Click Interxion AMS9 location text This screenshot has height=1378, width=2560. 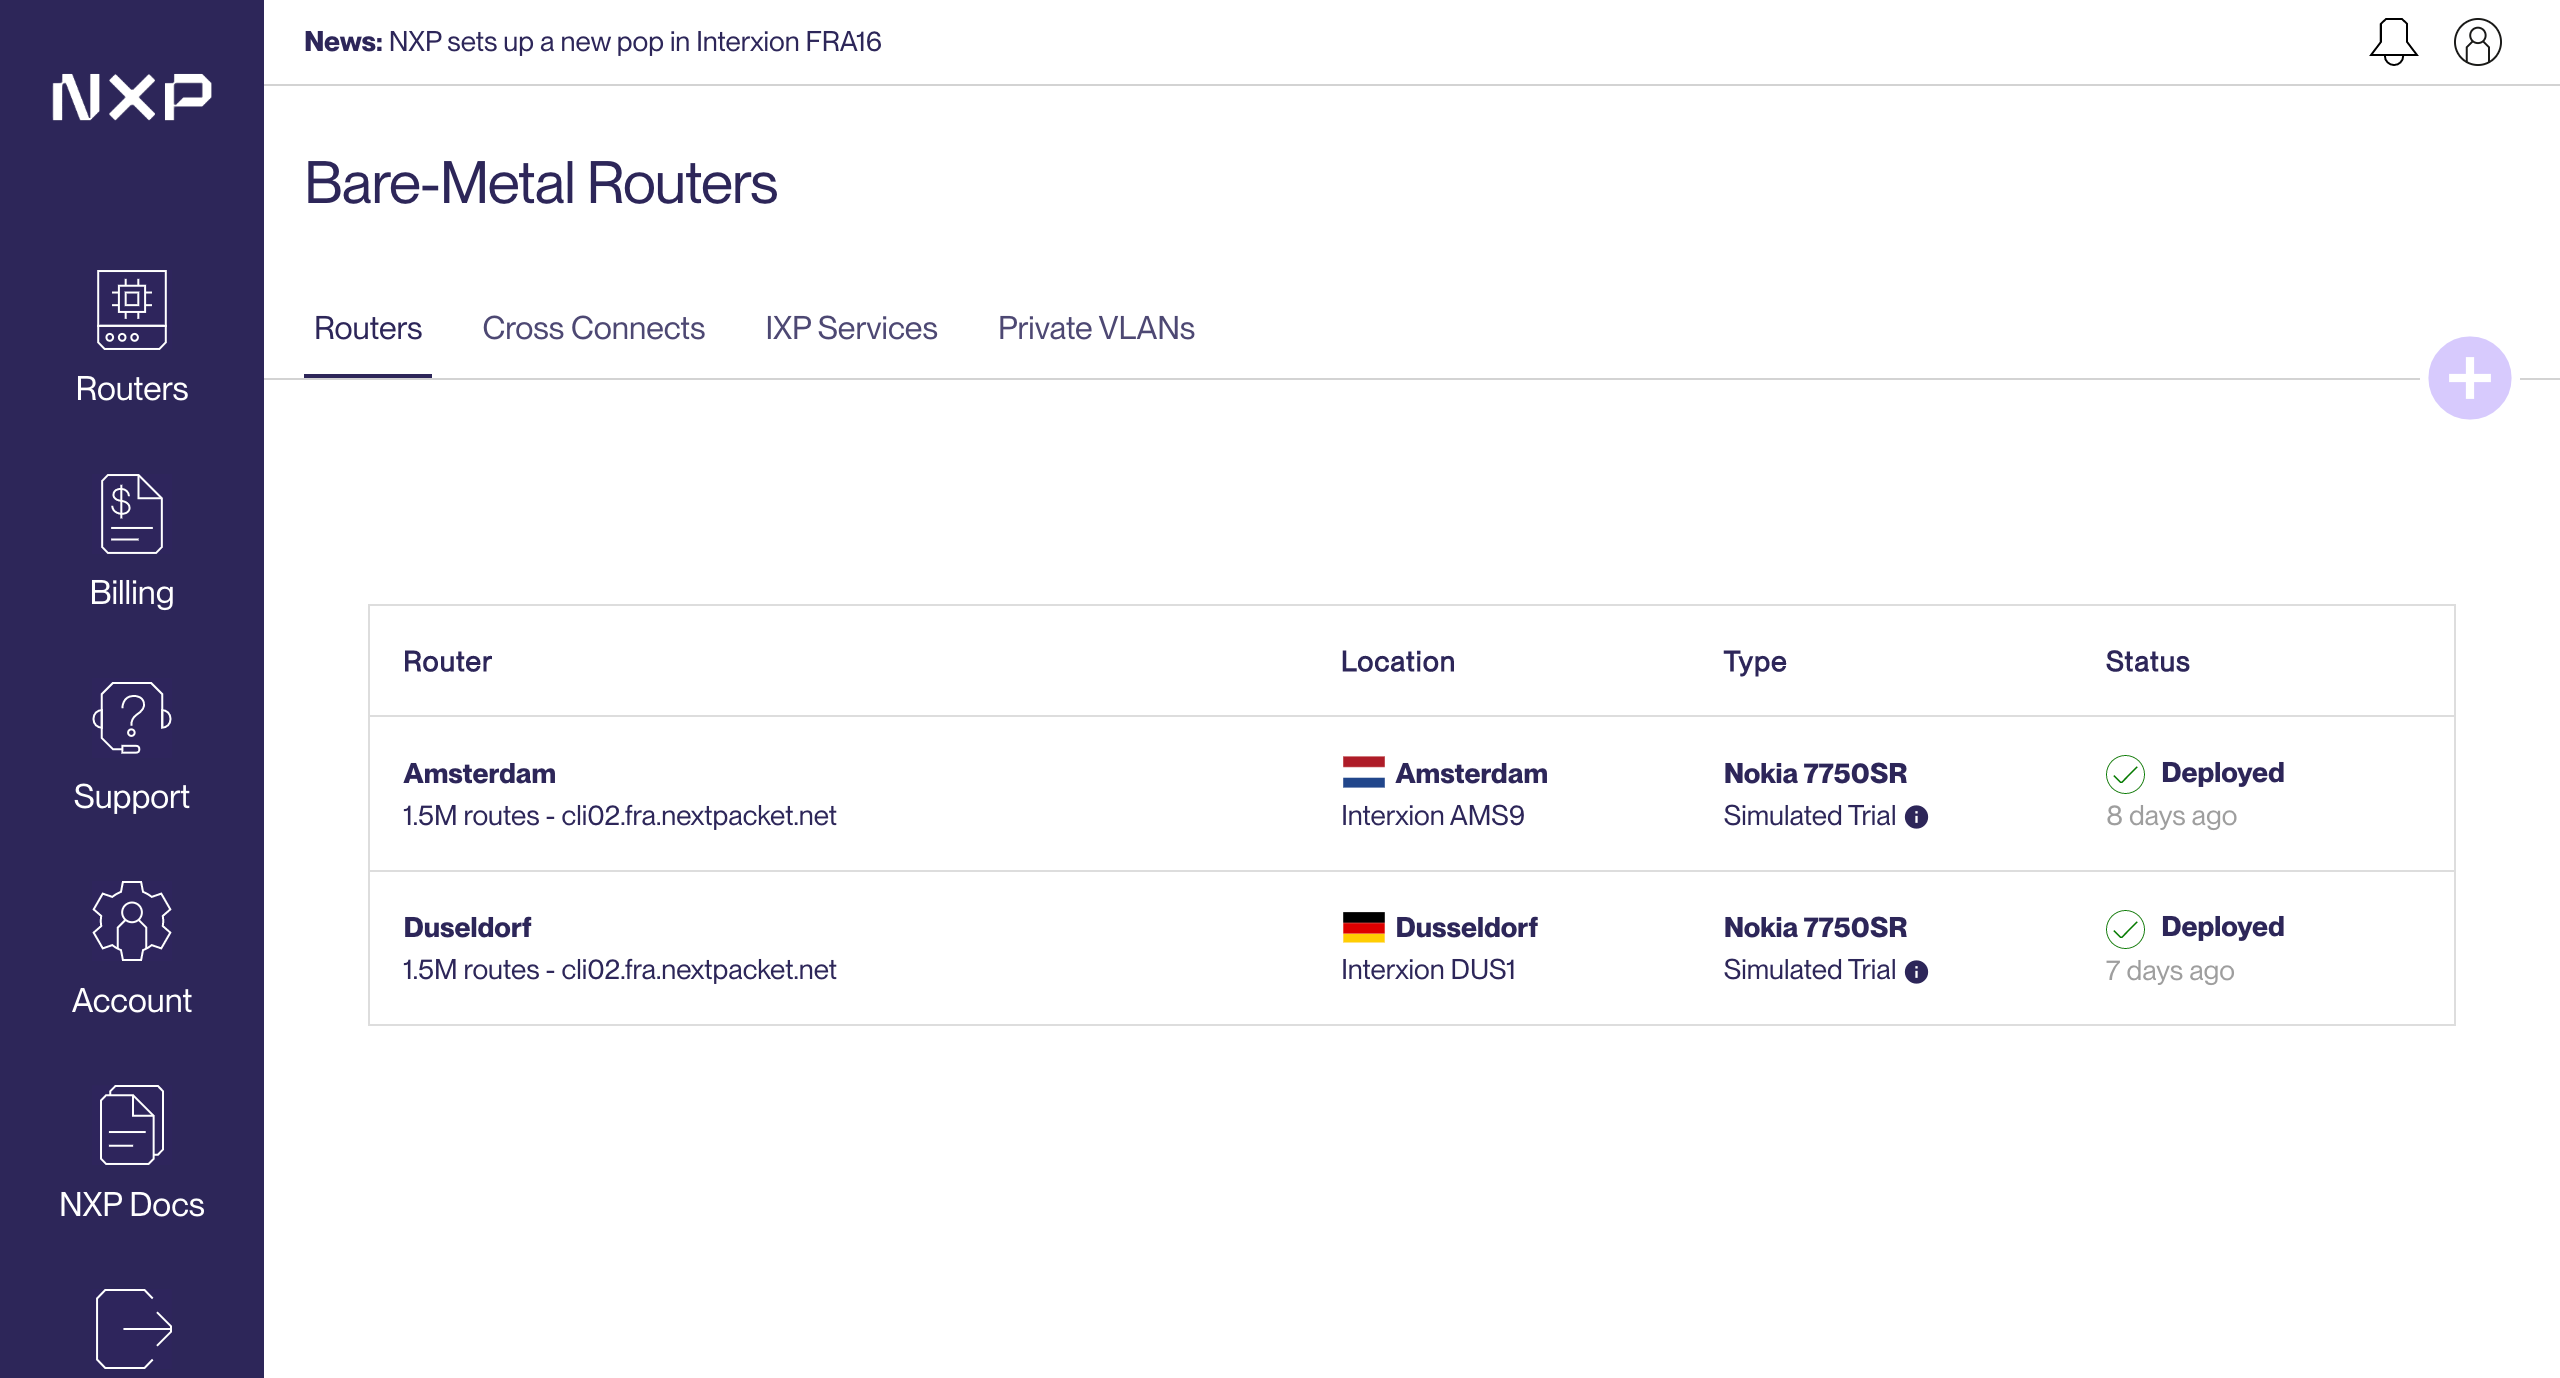click(1433, 816)
